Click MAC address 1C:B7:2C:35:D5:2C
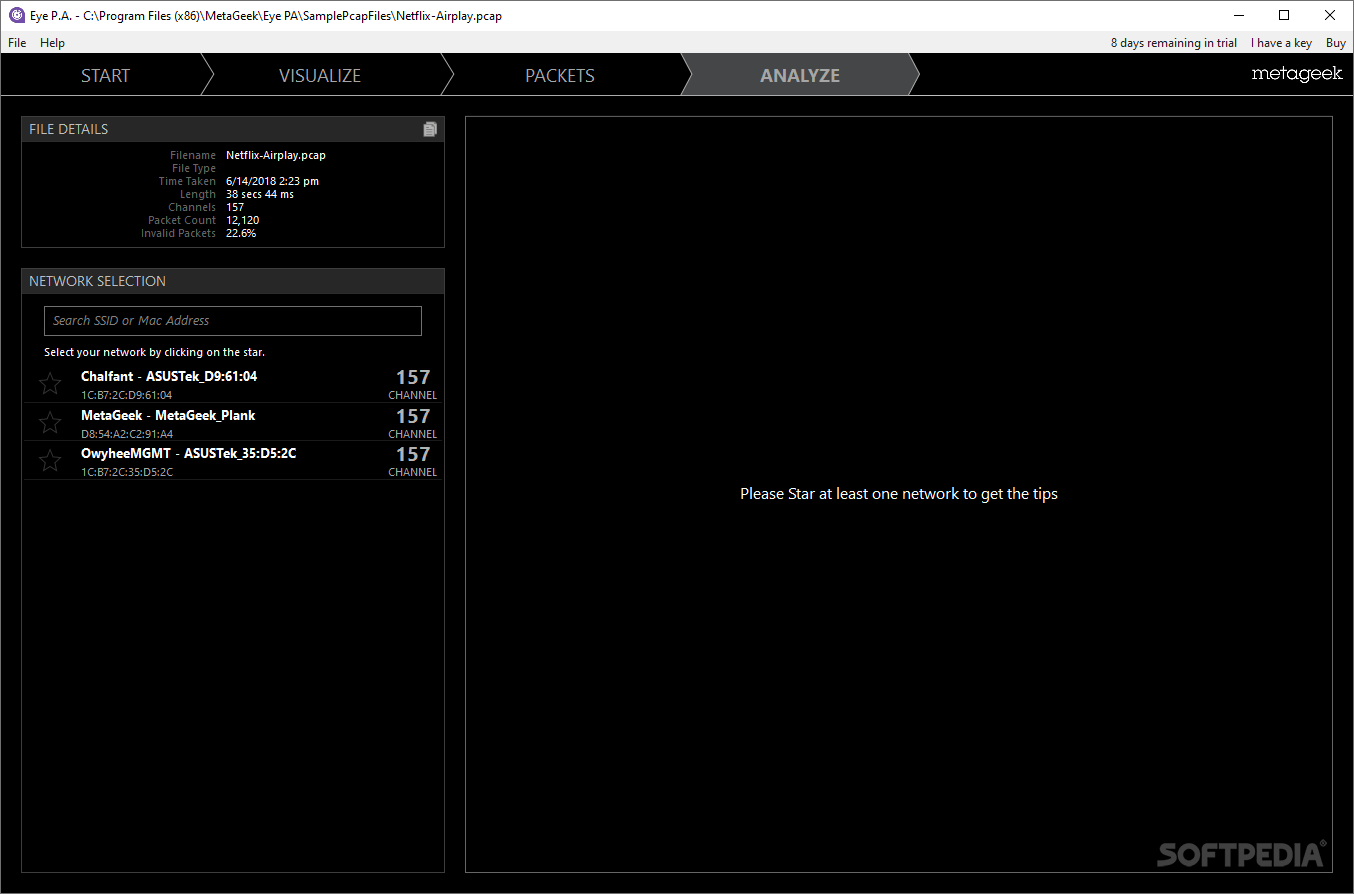The width and height of the screenshot is (1354, 894). 127,472
